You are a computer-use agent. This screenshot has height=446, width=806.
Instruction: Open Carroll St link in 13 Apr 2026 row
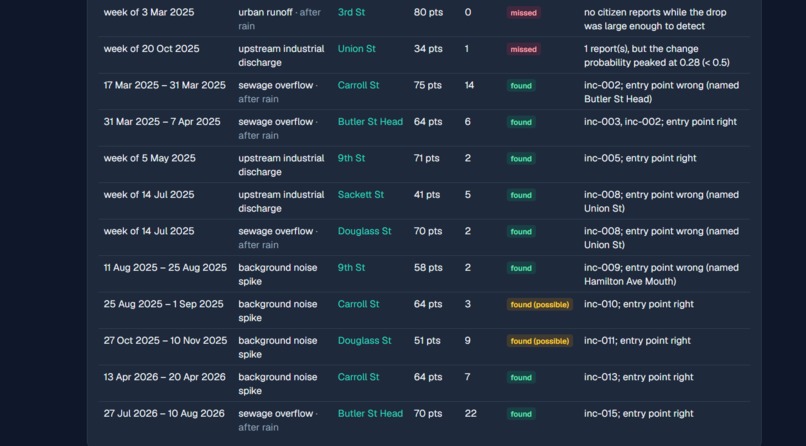coord(358,377)
